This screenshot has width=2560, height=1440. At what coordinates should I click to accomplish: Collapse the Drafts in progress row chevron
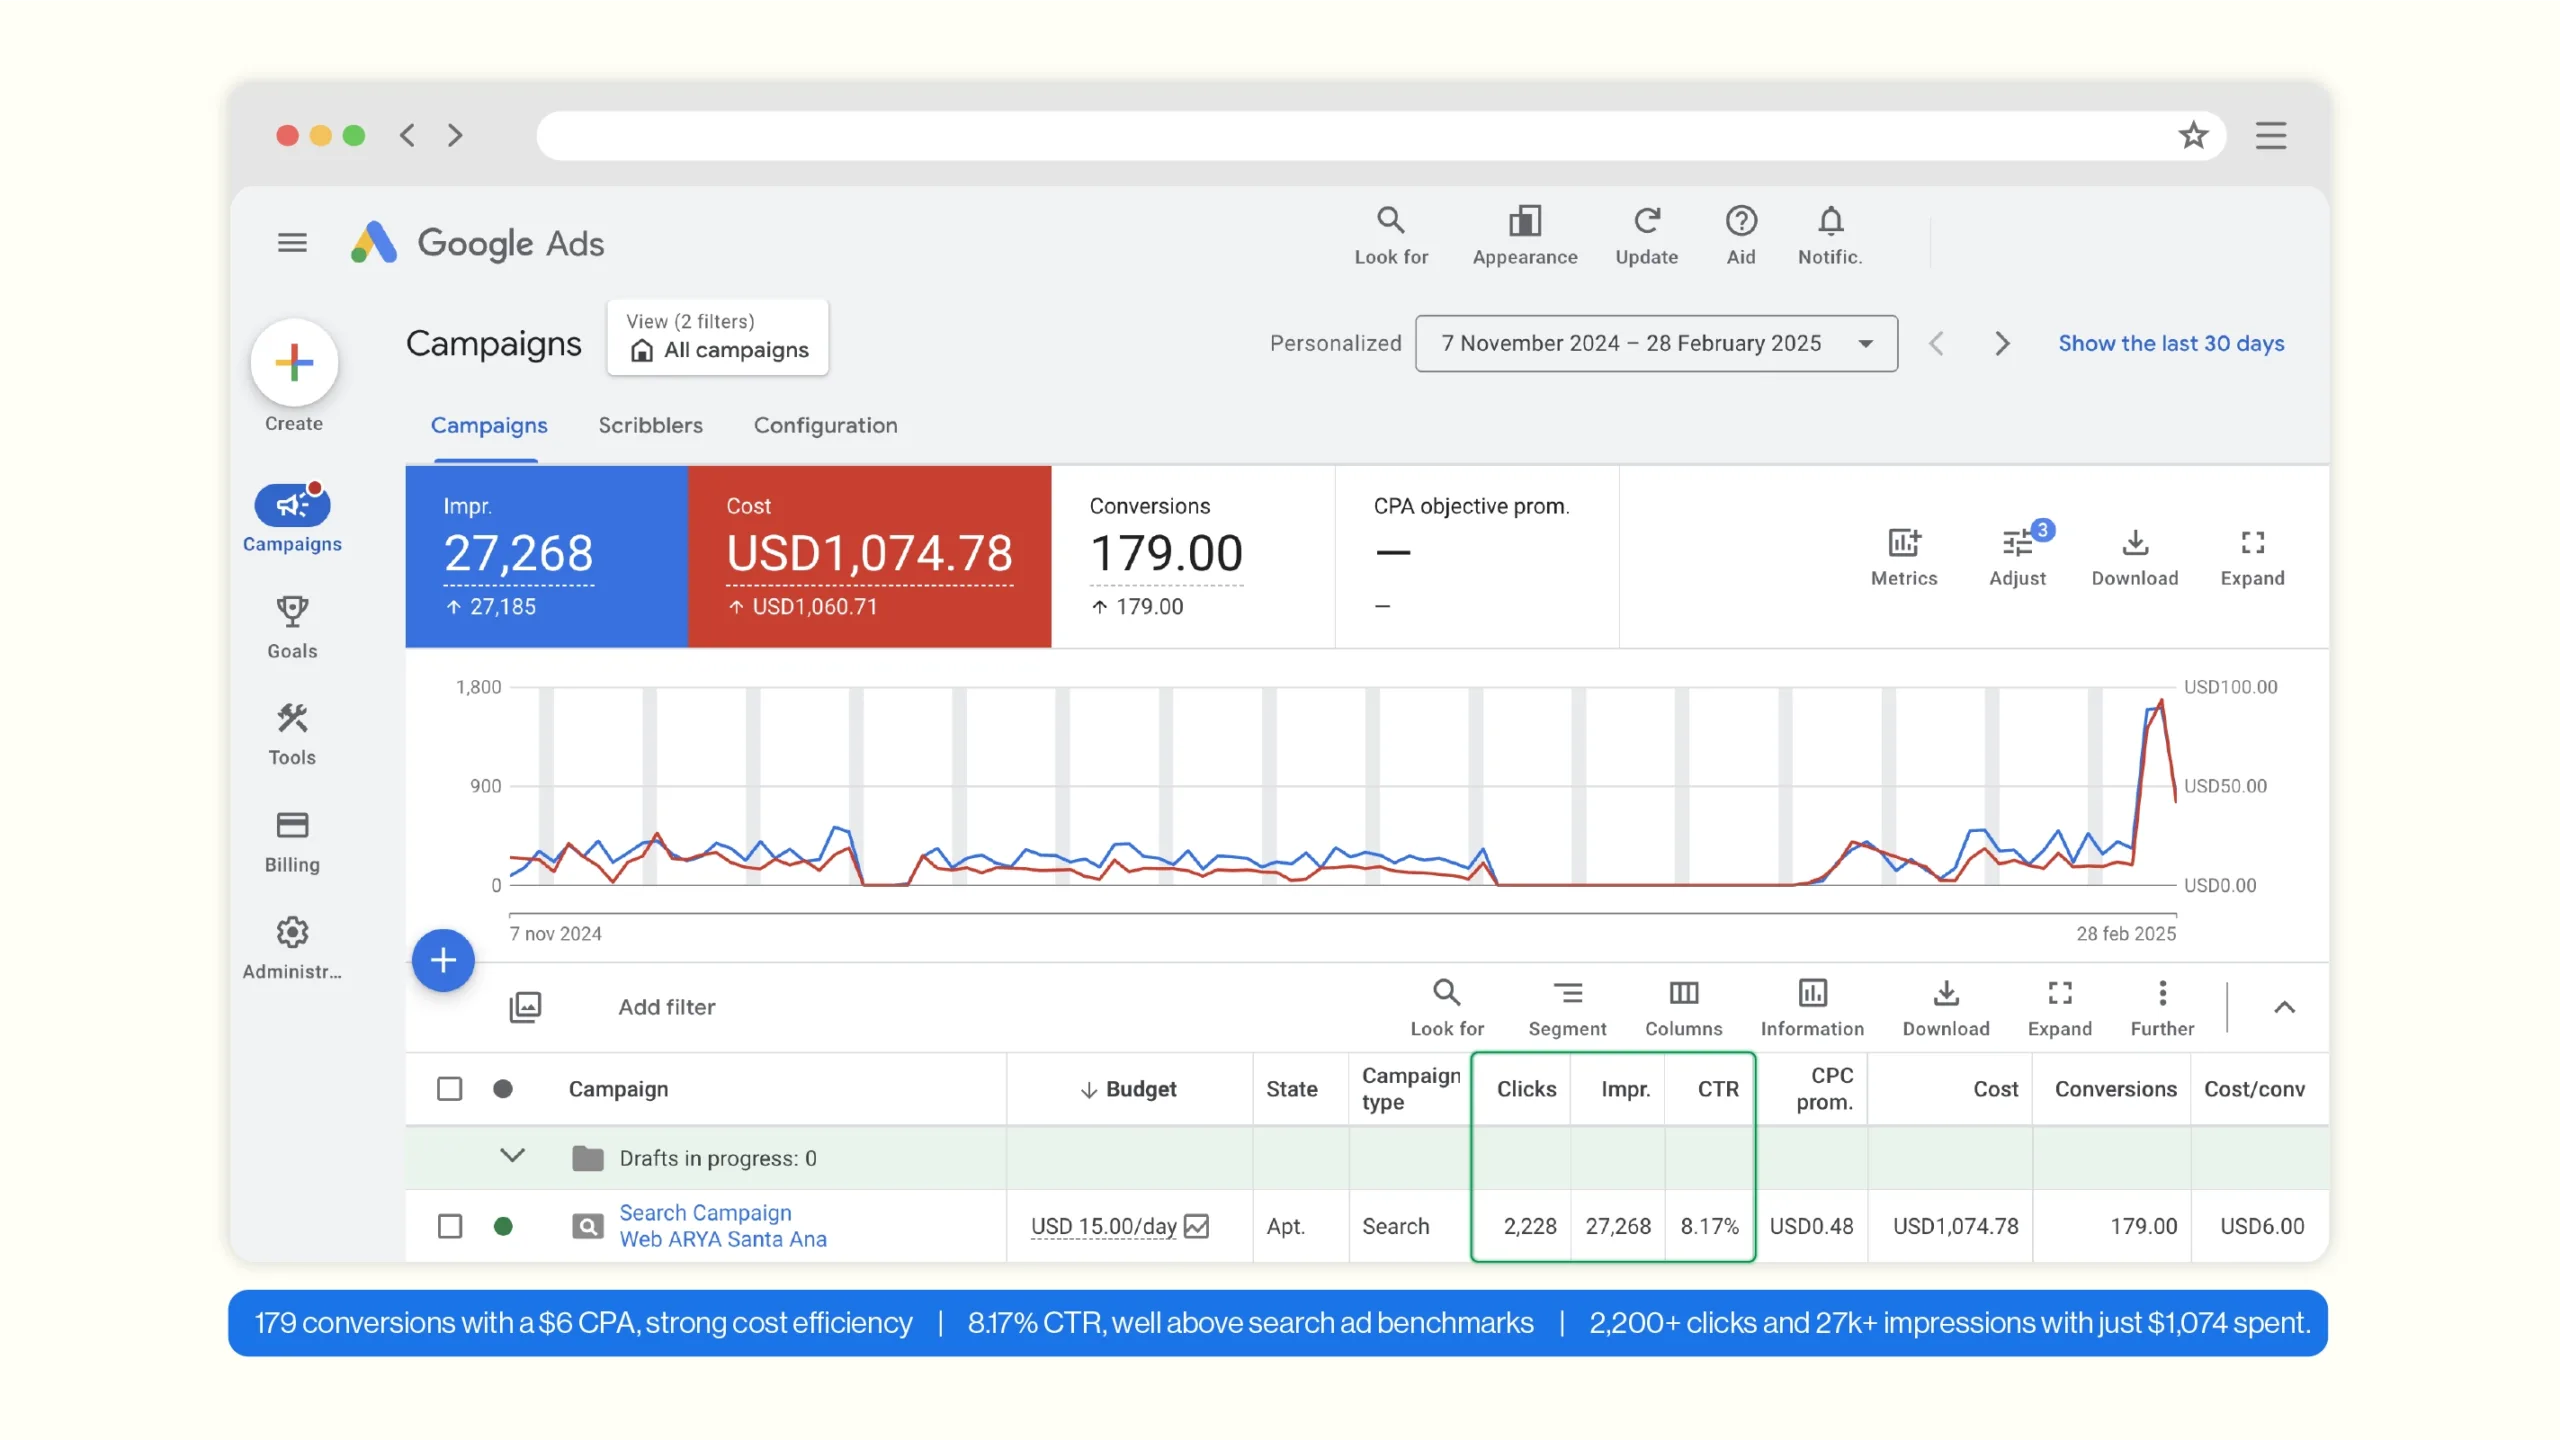[x=512, y=1157]
